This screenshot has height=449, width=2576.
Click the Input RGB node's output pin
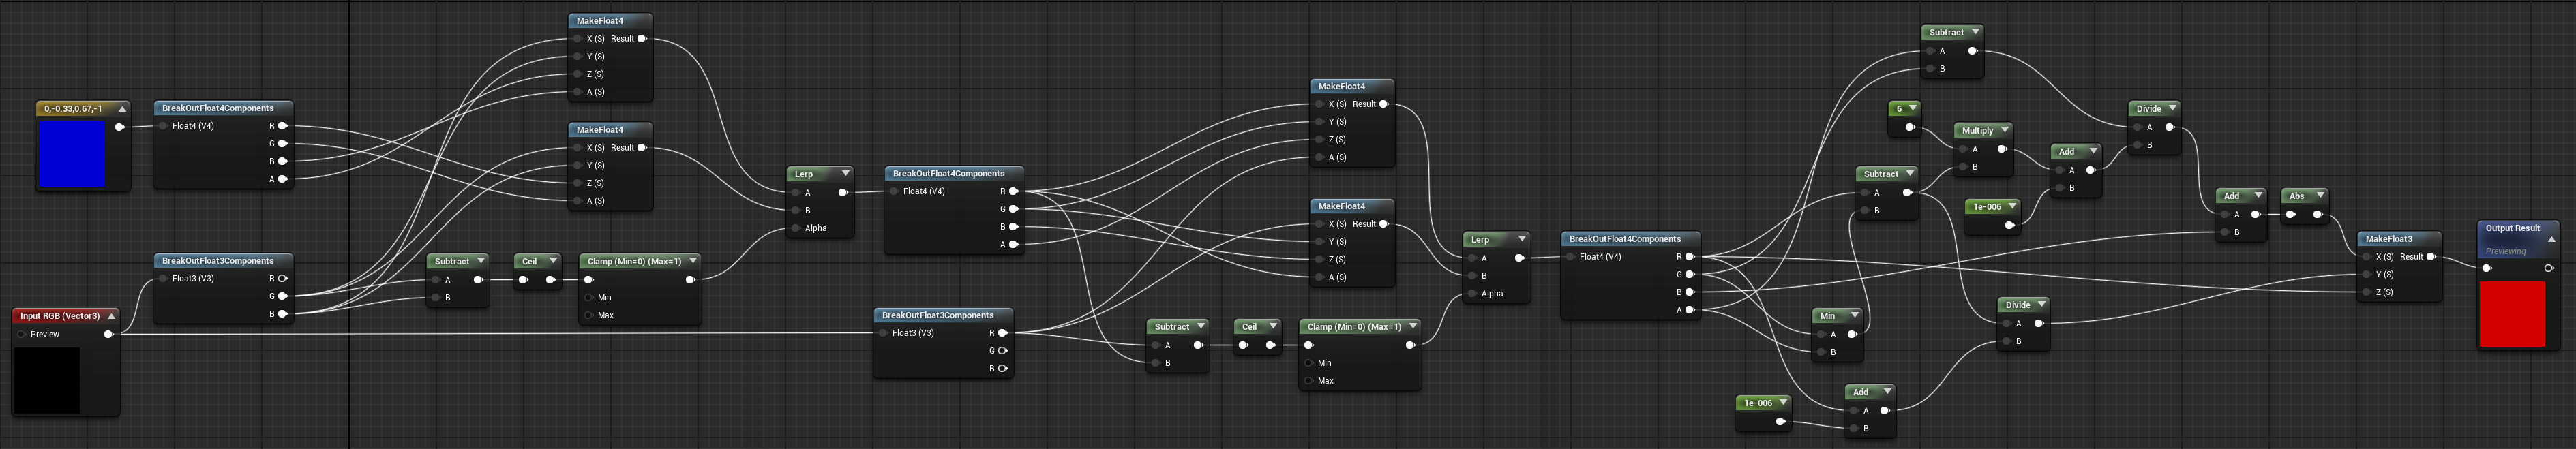point(109,334)
